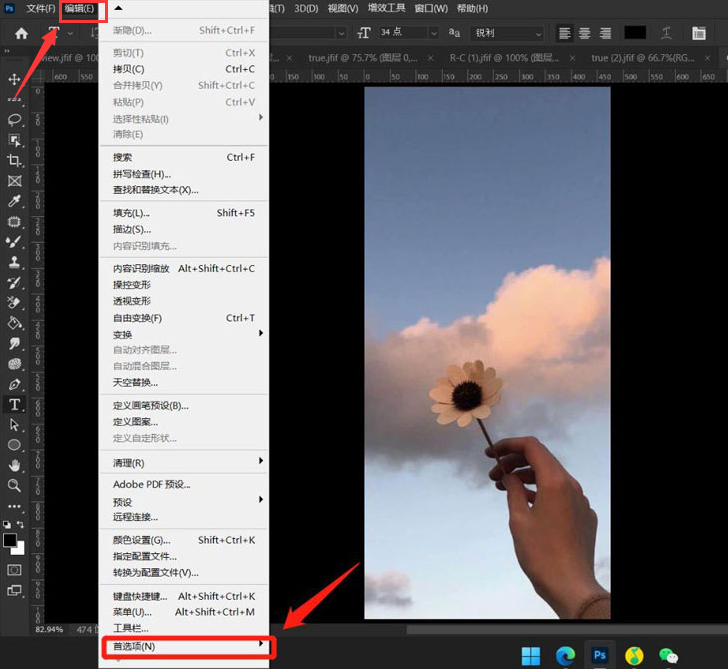Open Microsoft Edge from the taskbar

(565, 656)
